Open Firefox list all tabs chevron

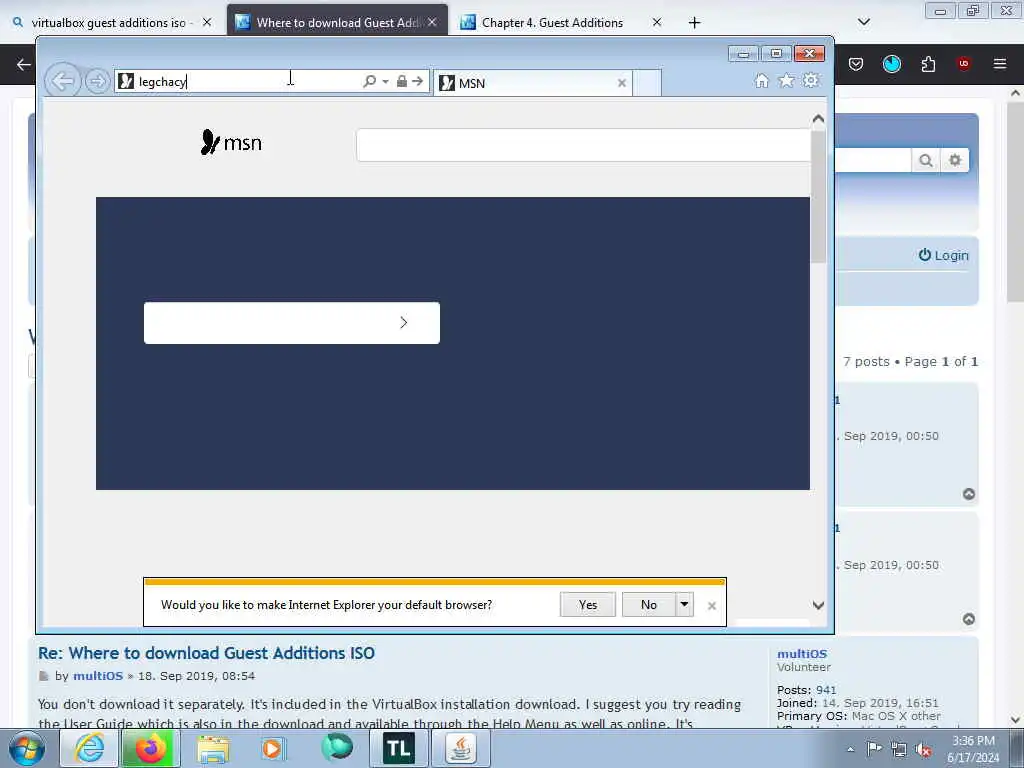864,22
